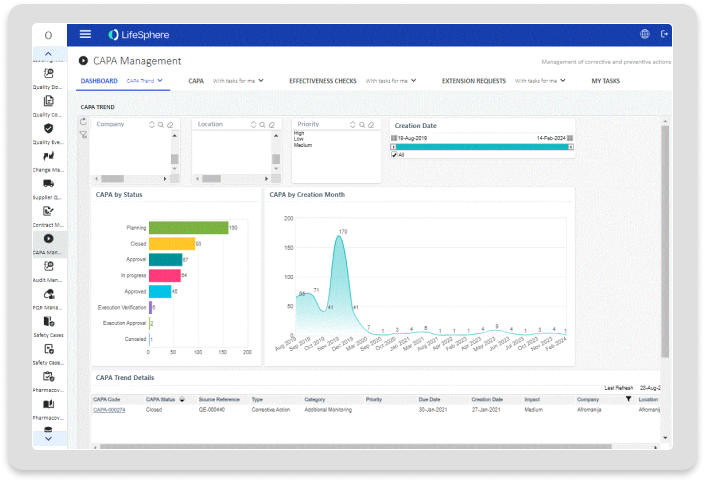This screenshot has height=482, width=705.
Task: Toggle the All checkbox under Creation Date
Action: [394, 155]
